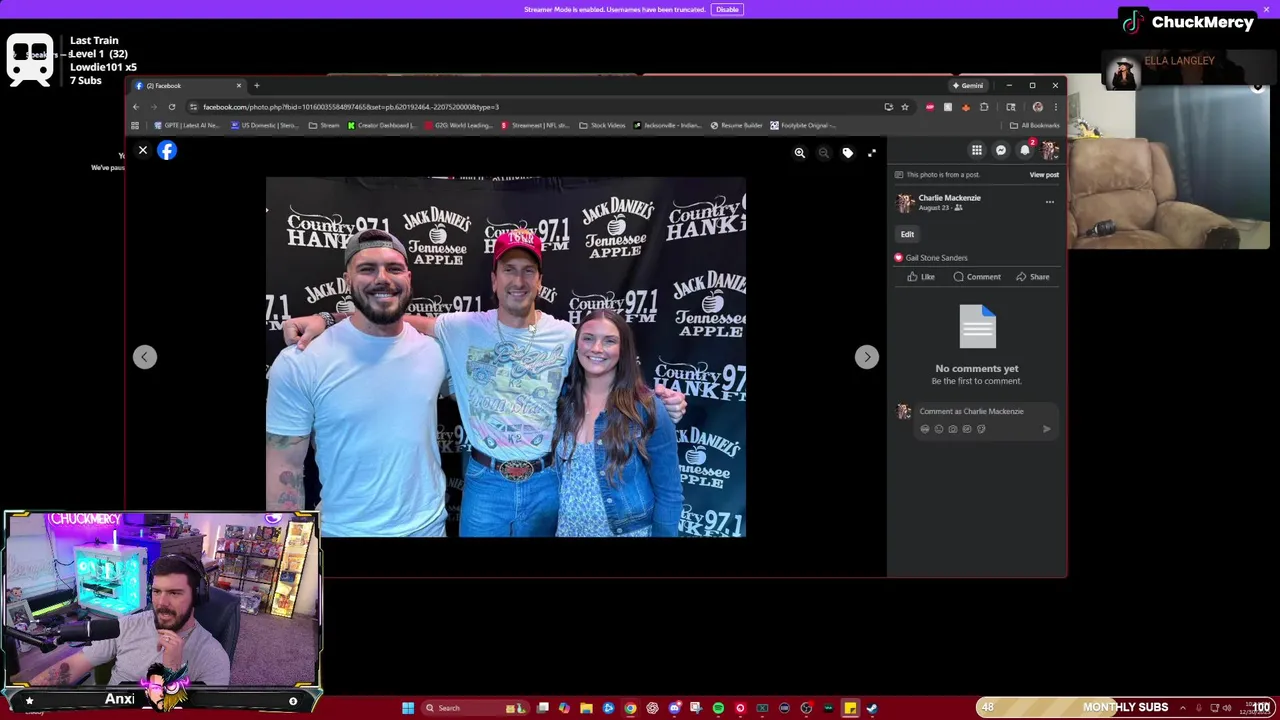1280x720 pixels.
Task: Open Discord from the taskbar
Action: pos(674,708)
